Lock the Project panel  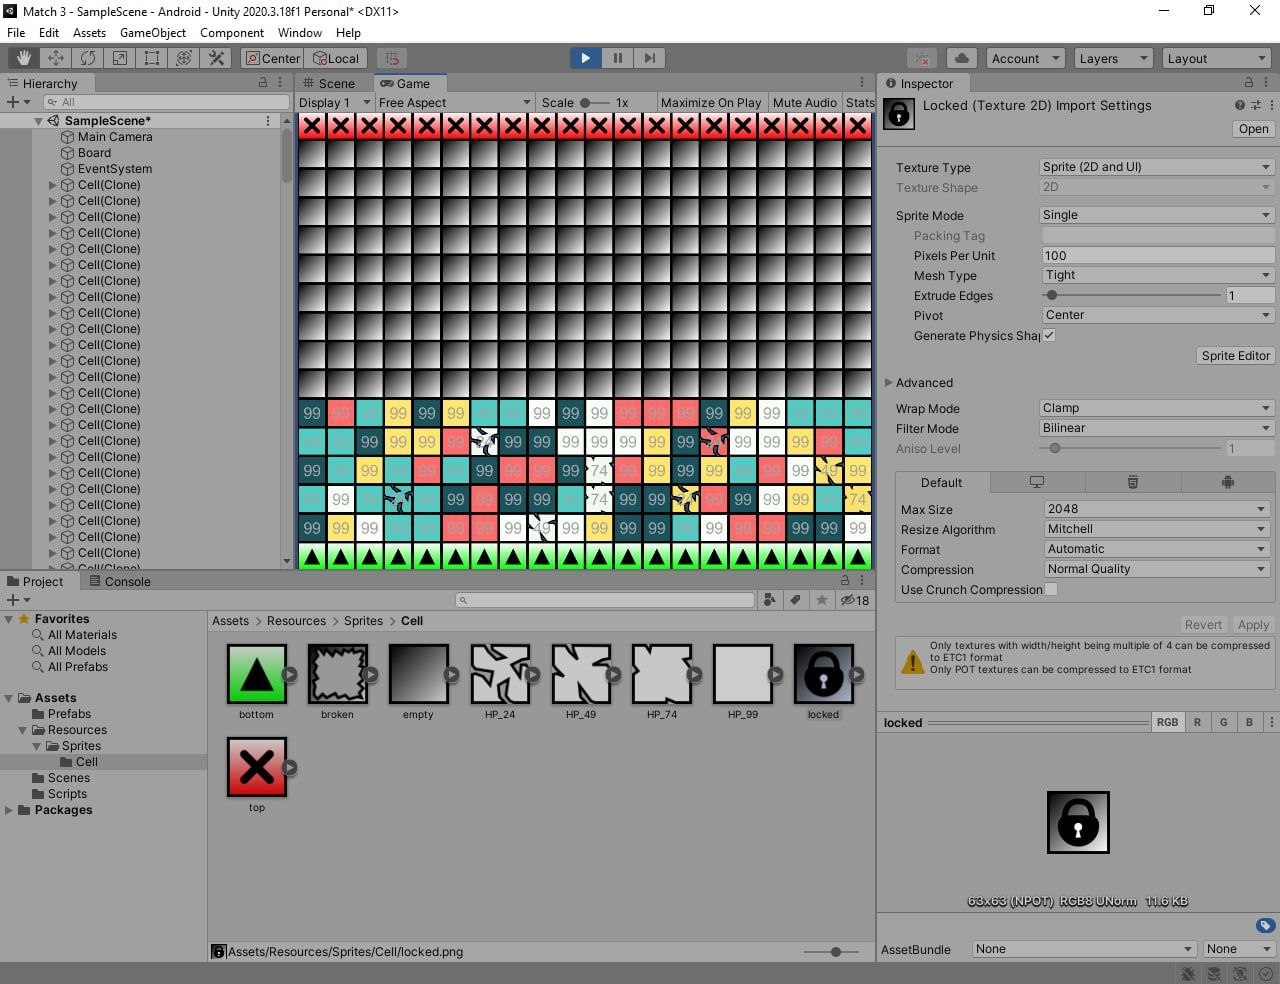(x=845, y=580)
